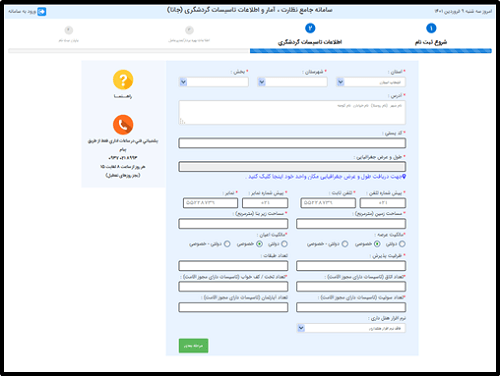Click the grey step 3 circle
500x376 pixels.
point(189,30)
